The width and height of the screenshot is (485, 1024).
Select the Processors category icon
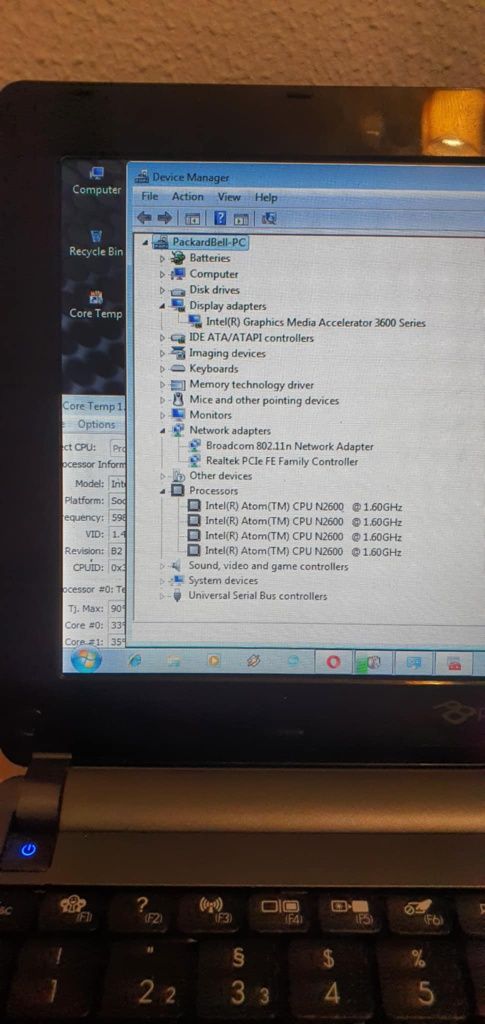(178, 490)
